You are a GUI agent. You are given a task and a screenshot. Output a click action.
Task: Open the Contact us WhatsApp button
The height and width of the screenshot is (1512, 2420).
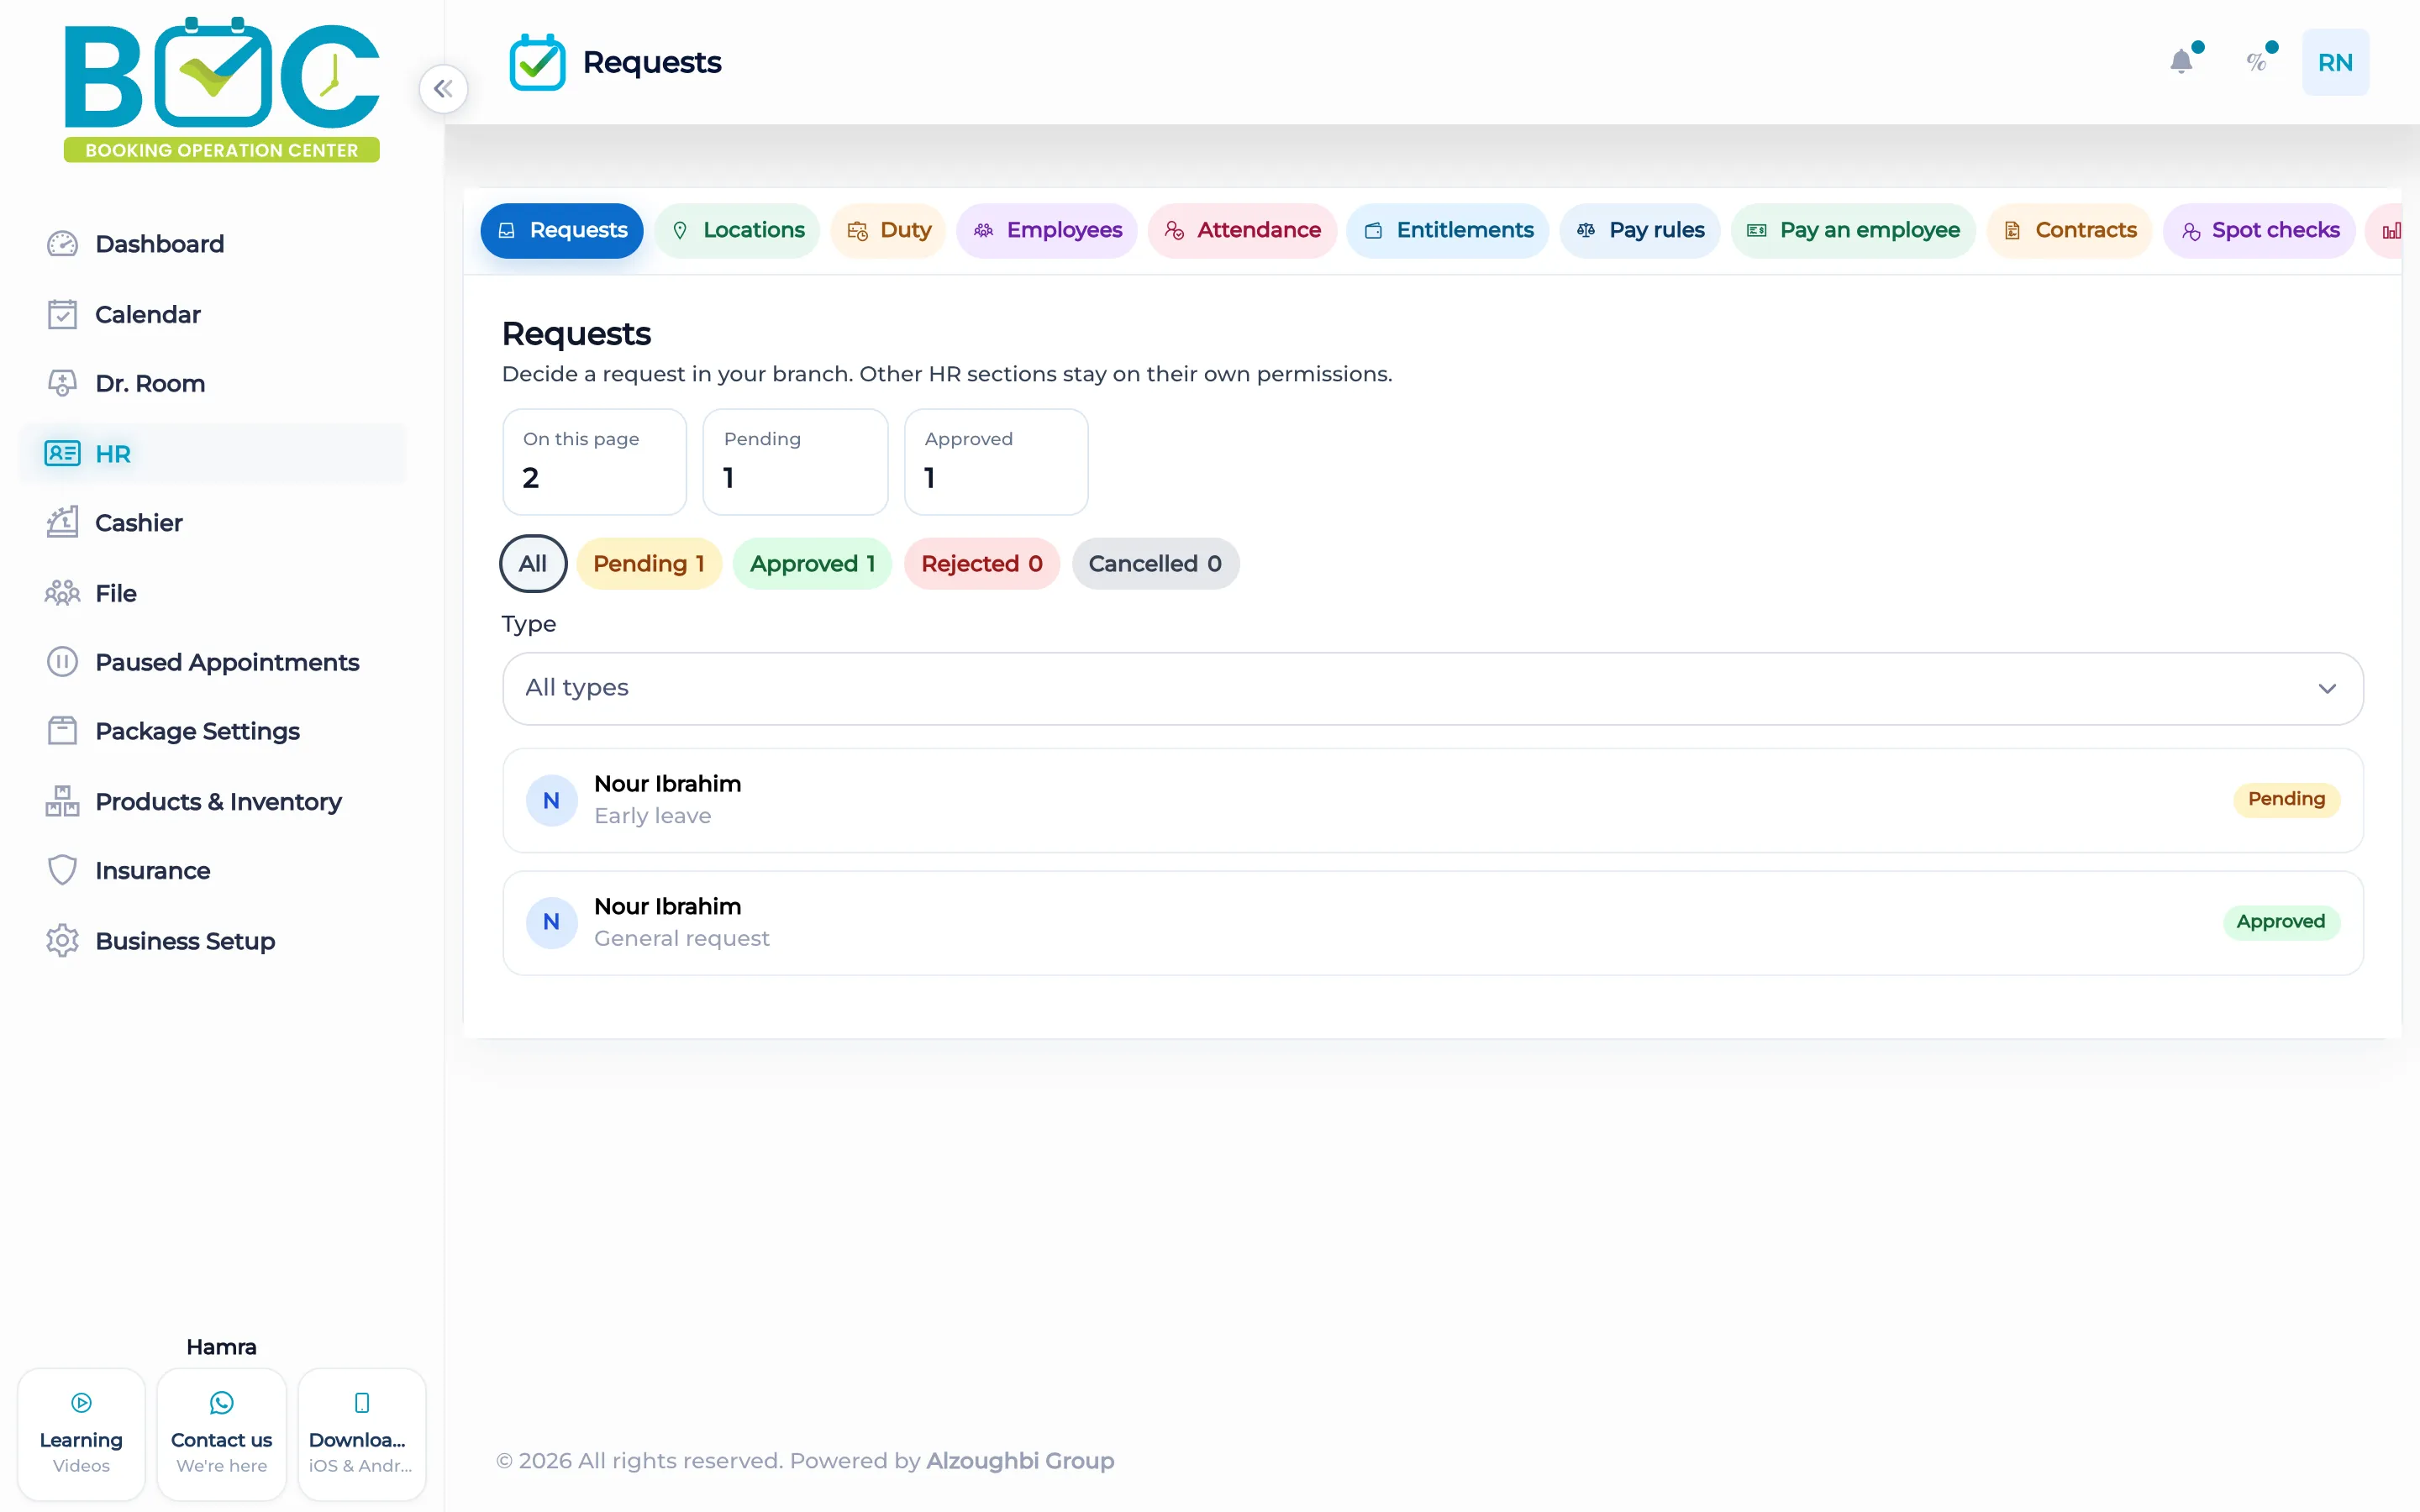(x=222, y=1434)
